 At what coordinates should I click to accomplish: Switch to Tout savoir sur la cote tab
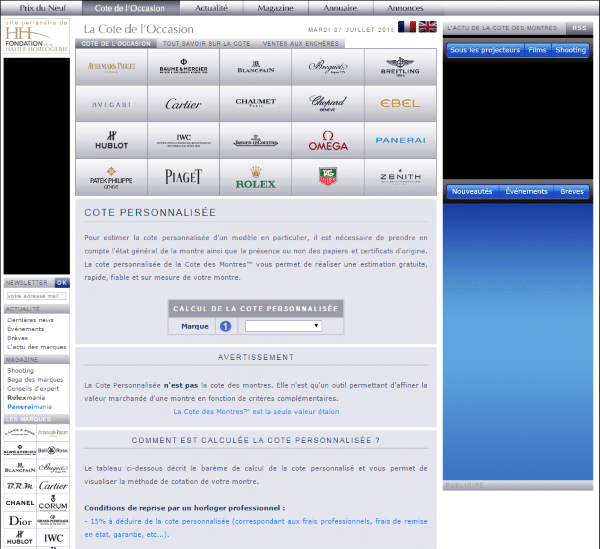[207, 44]
